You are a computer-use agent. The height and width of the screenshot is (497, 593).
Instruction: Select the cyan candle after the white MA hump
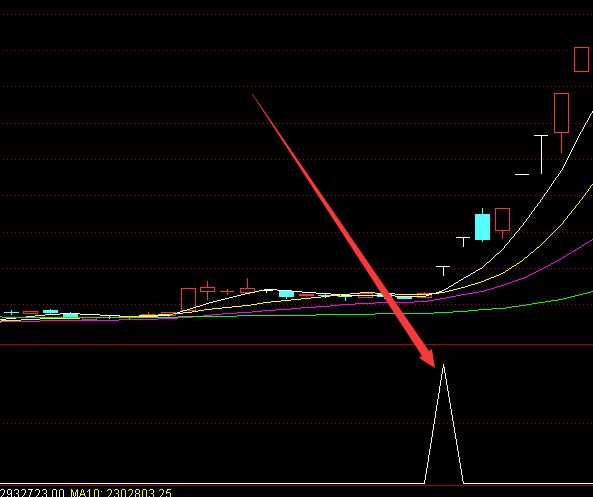[x=286, y=294]
